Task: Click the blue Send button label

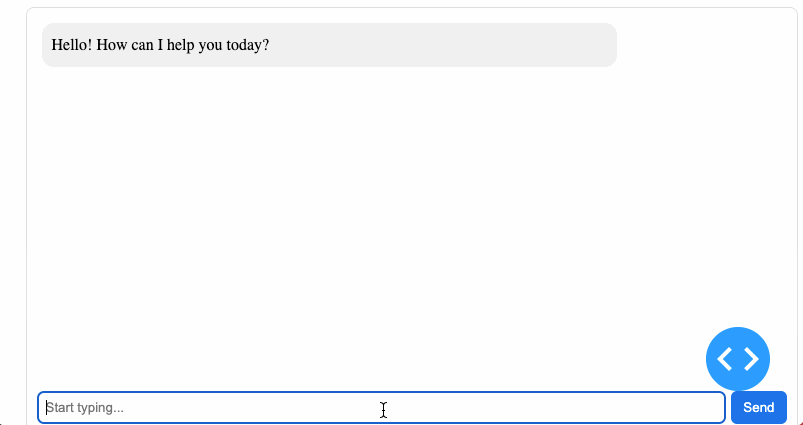Action: (758, 407)
